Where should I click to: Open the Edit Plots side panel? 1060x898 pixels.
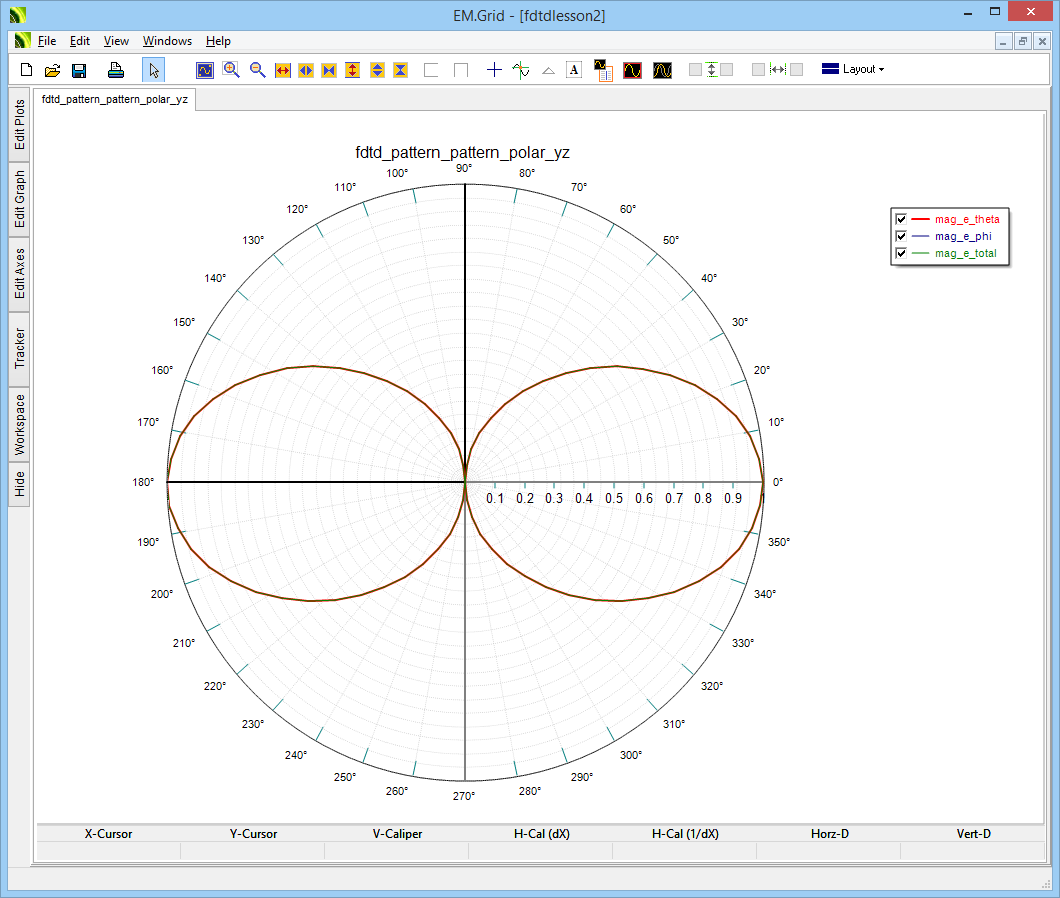19,125
